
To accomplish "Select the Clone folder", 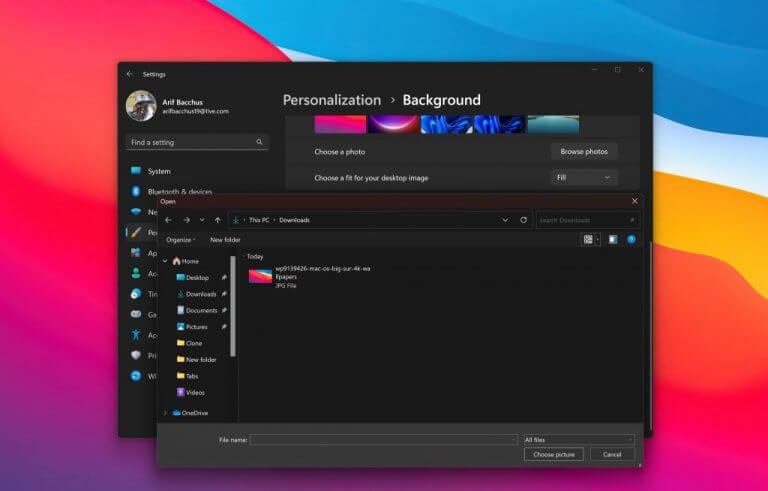I will (x=189, y=343).
